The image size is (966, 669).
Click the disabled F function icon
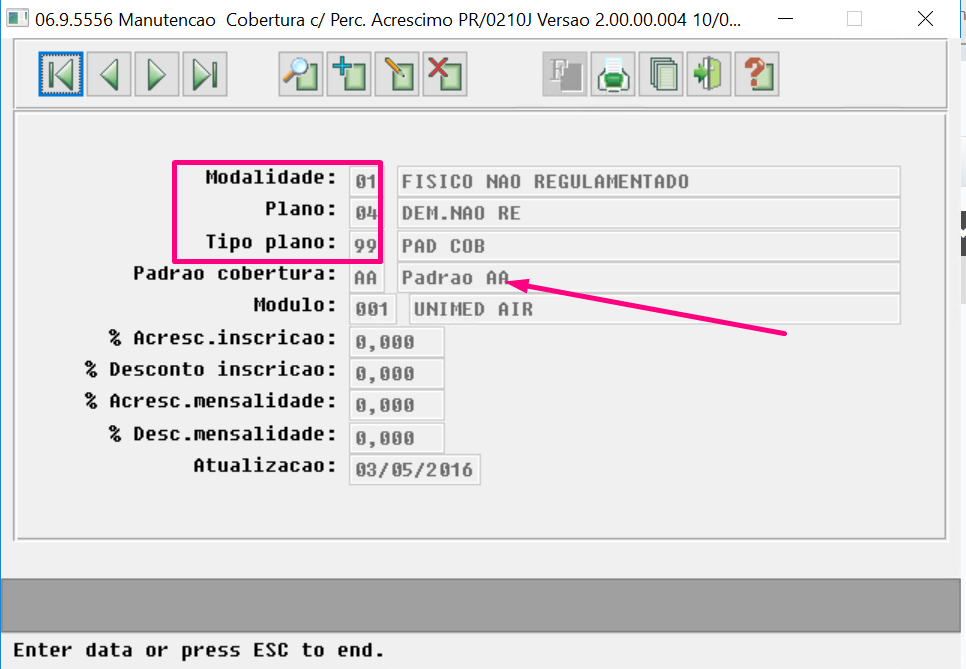(x=565, y=75)
